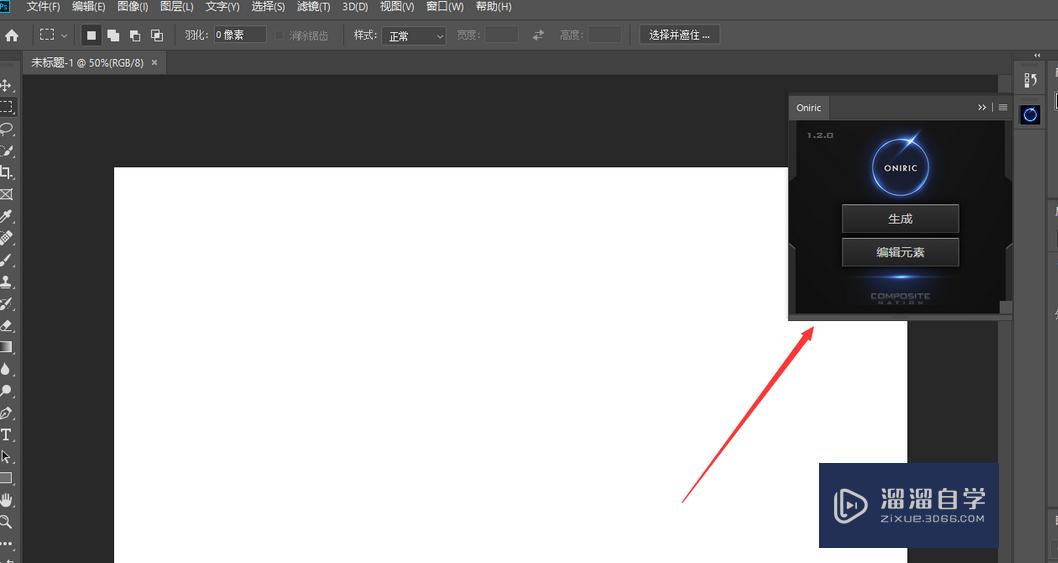Screen dimensions: 1058x563
Task: Open the 窗口(W) menu
Action: pyautogui.click(x=445, y=7)
